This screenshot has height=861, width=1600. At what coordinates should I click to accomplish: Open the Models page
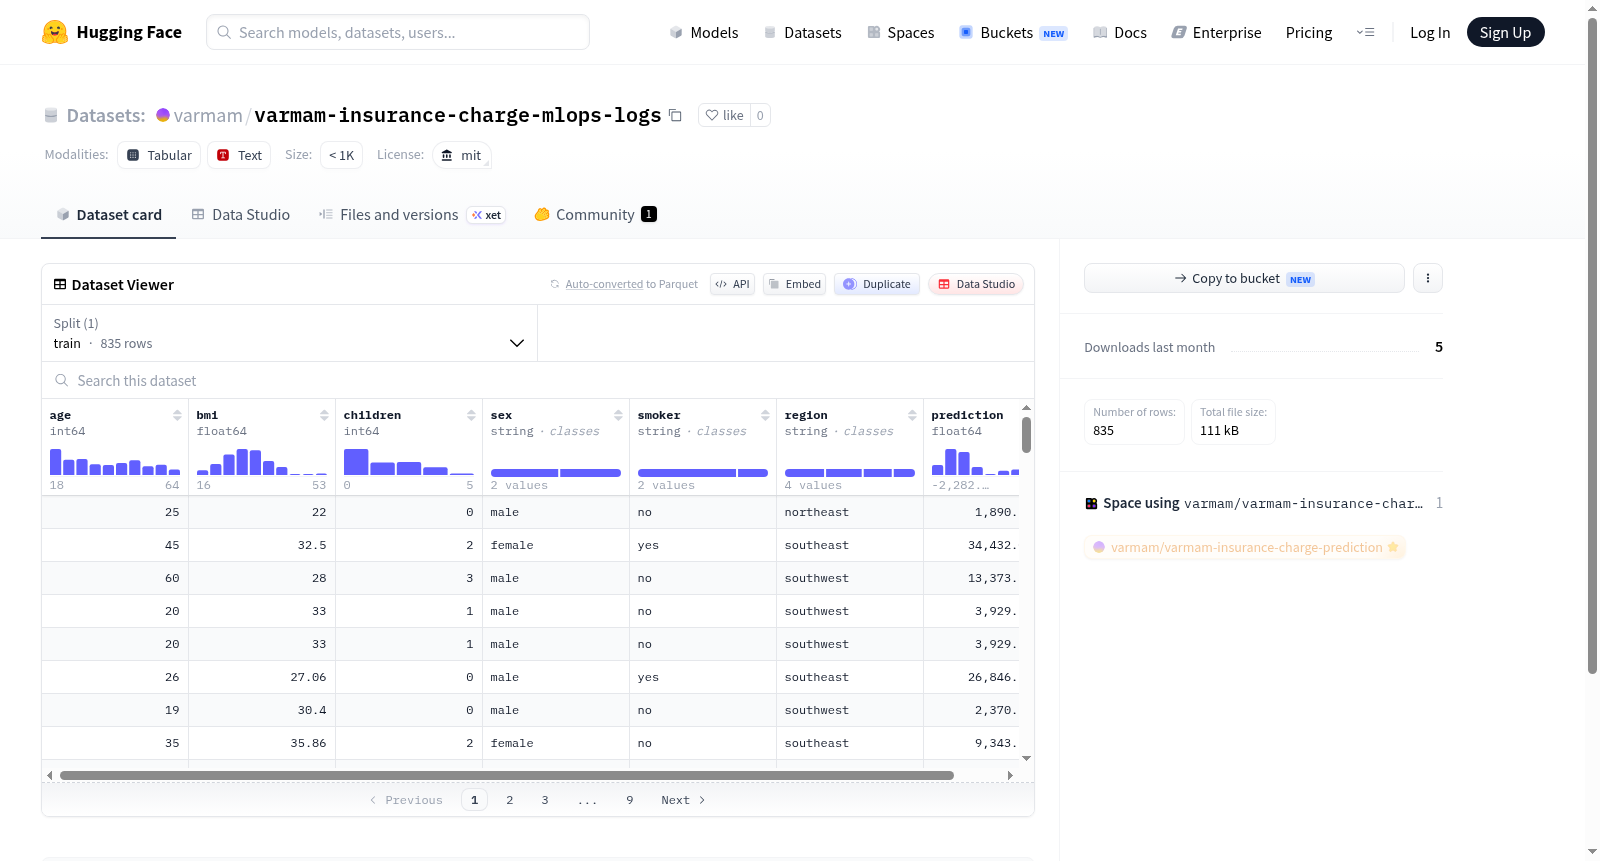pos(704,32)
